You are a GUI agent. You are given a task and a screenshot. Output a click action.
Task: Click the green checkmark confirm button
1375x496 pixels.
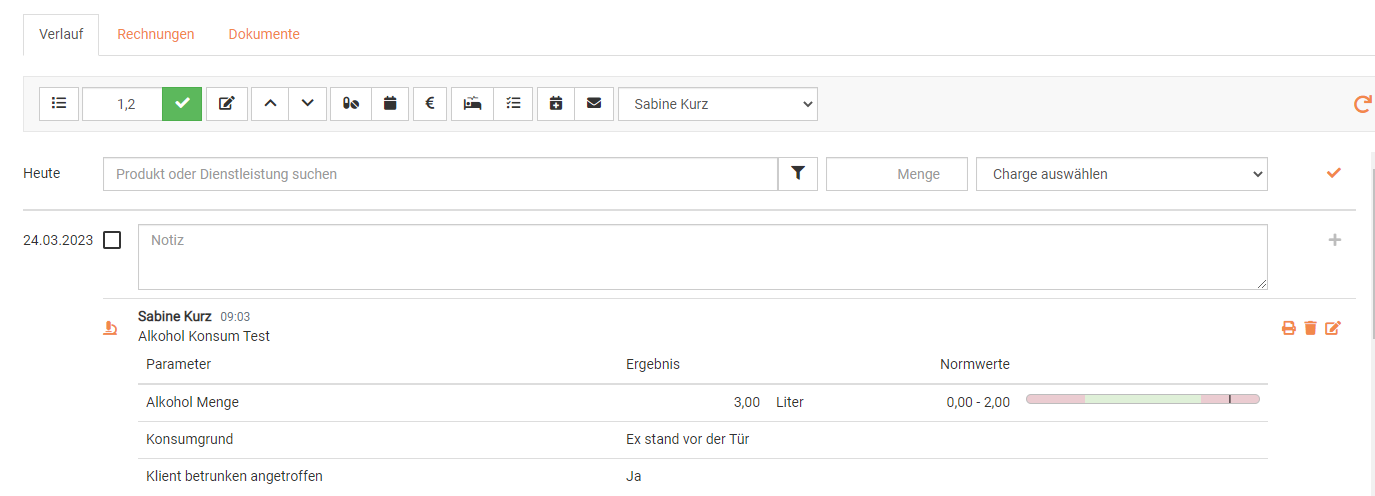(182, 103)
